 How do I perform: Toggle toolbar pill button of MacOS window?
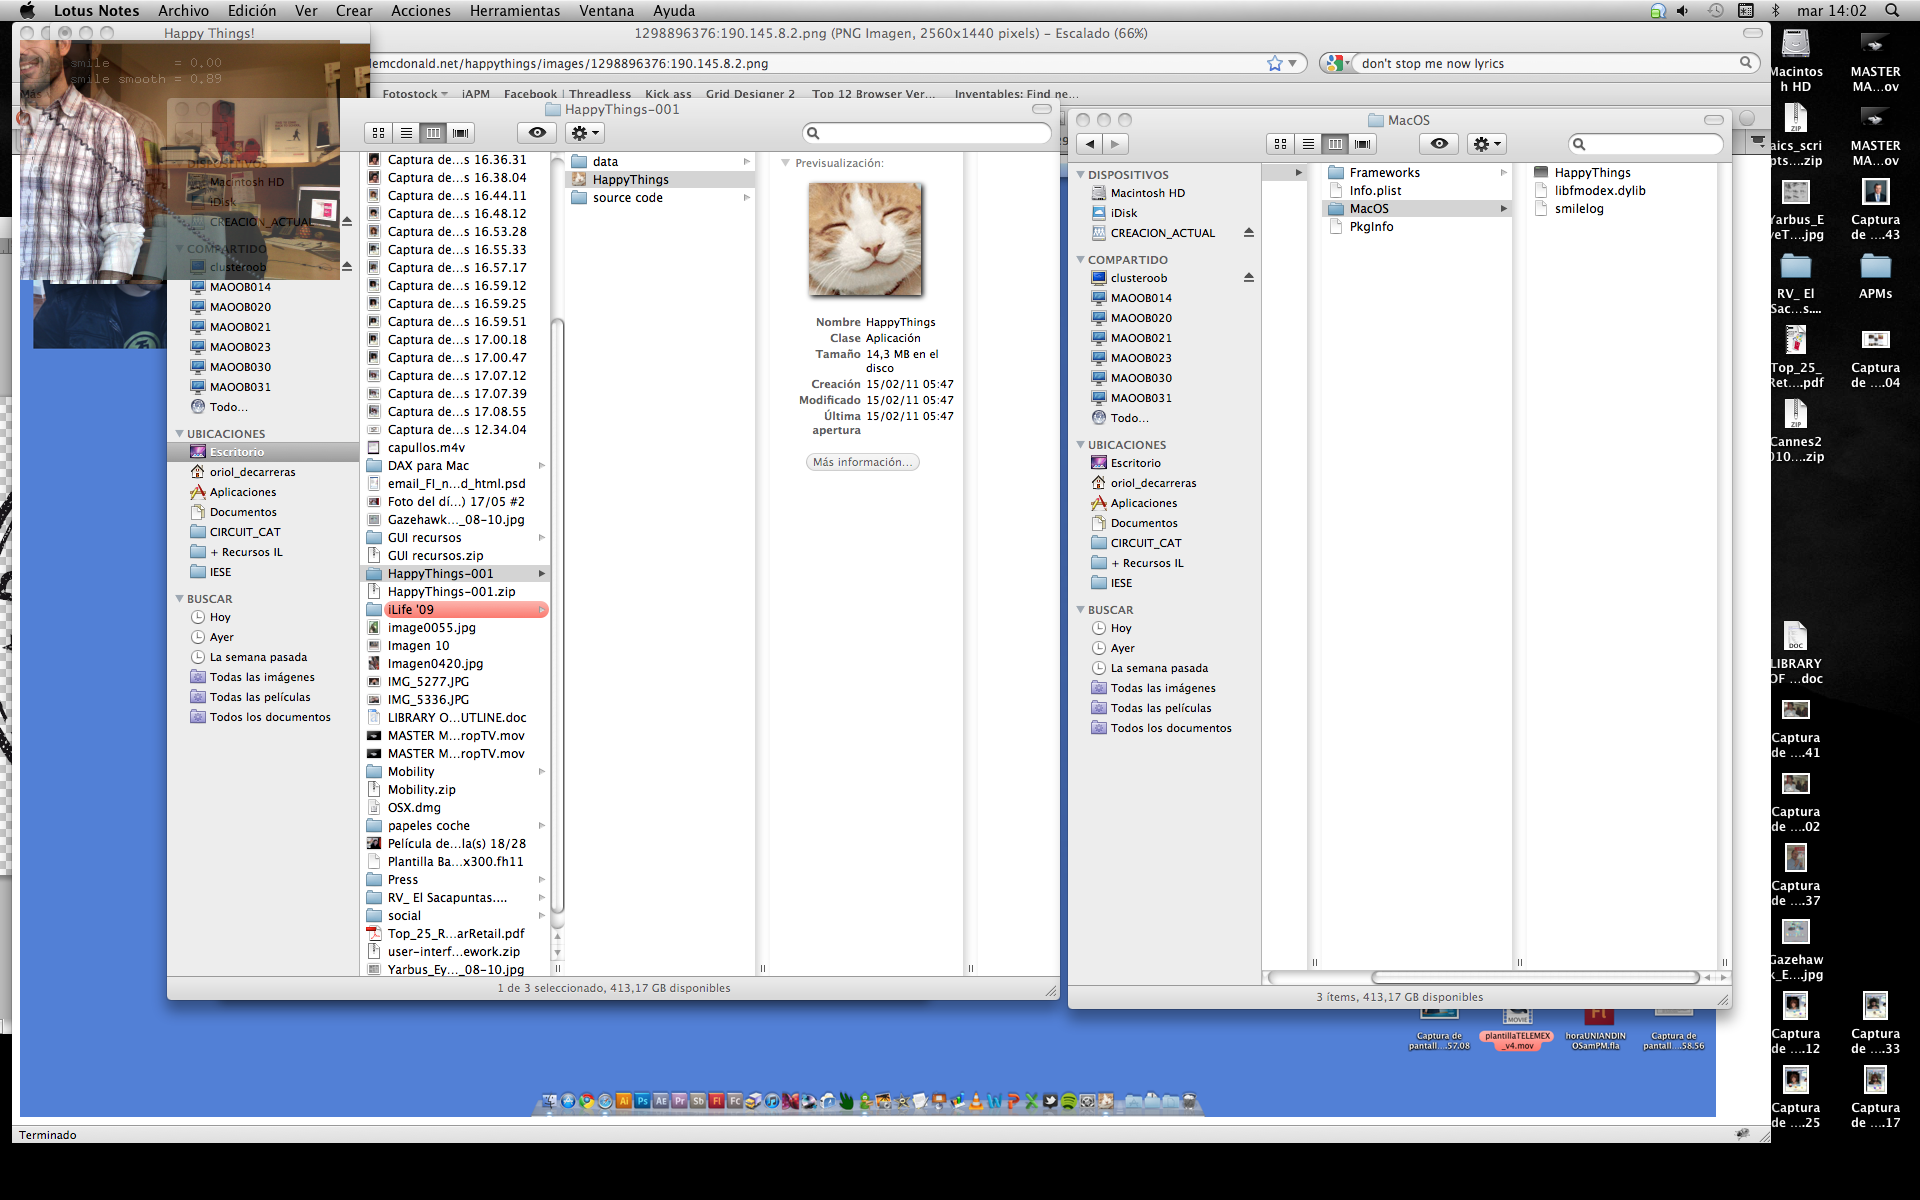click(x=1714, y=120)
